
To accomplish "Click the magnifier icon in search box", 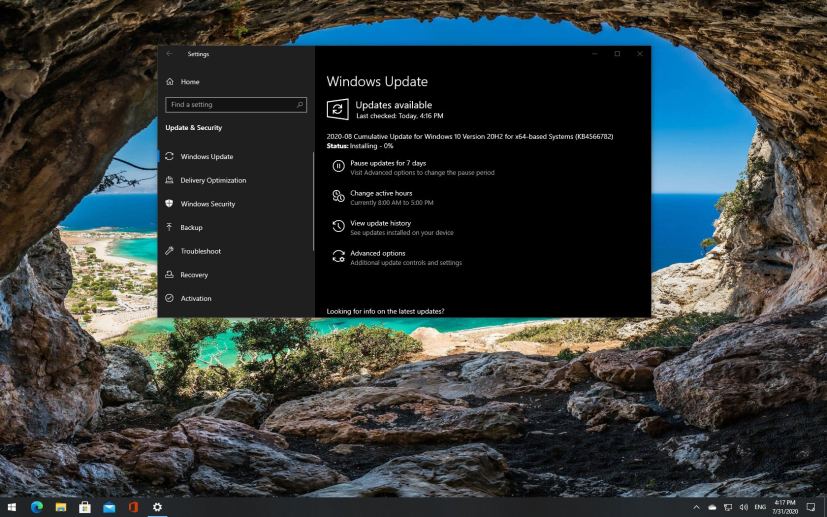I will point(300,104).
